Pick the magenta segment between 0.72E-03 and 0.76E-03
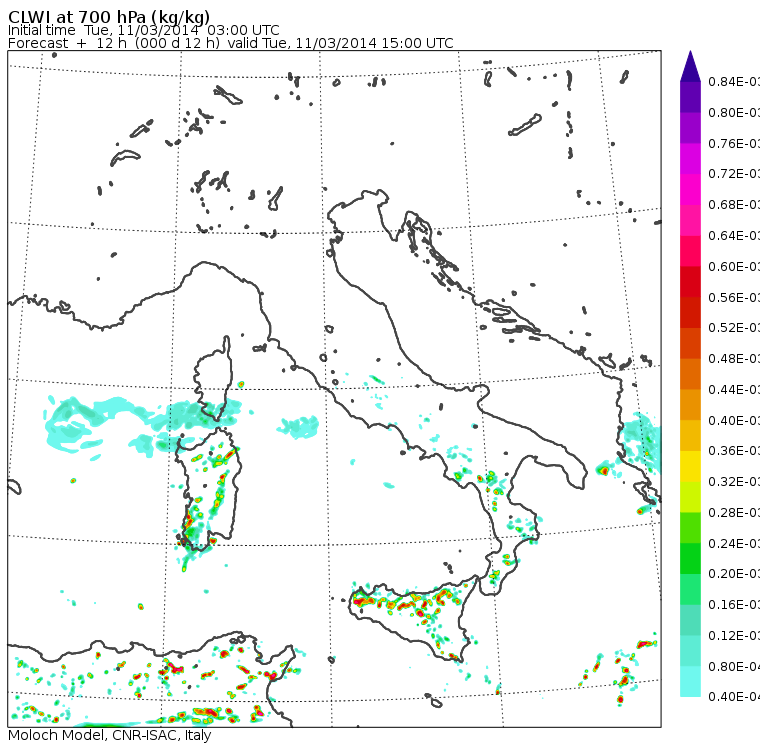The height and width of the screenshot is (749, 760). 690,159
